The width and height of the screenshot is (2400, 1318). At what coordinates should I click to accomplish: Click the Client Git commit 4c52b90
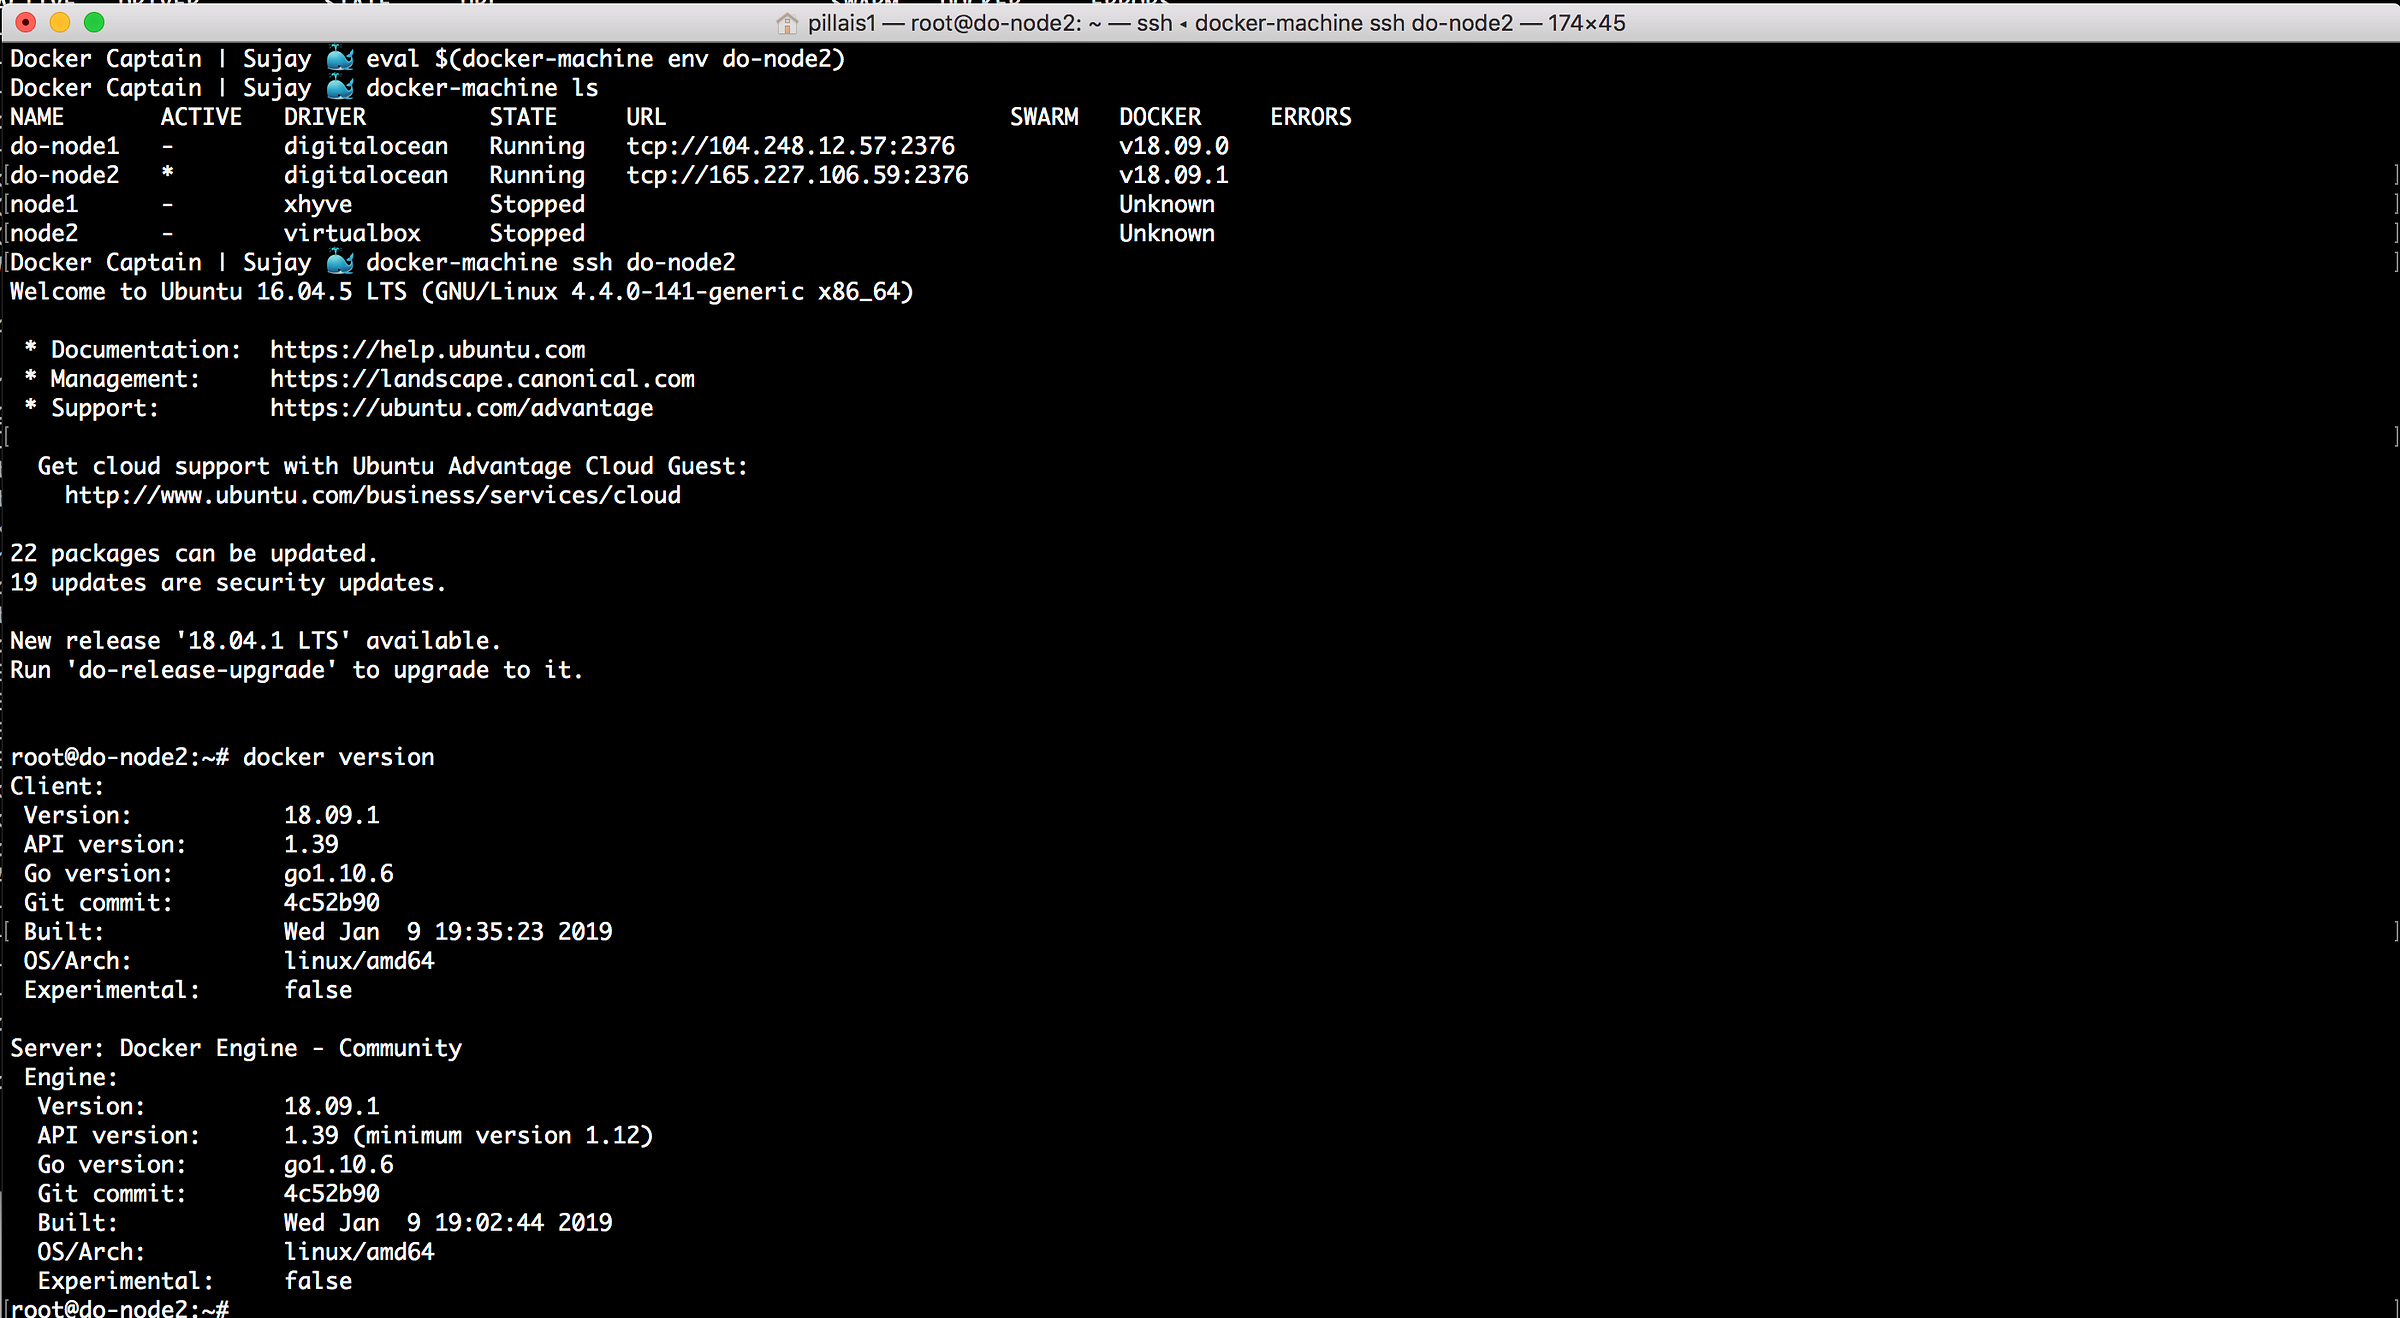pyautogui.click(x=332, y=902)
